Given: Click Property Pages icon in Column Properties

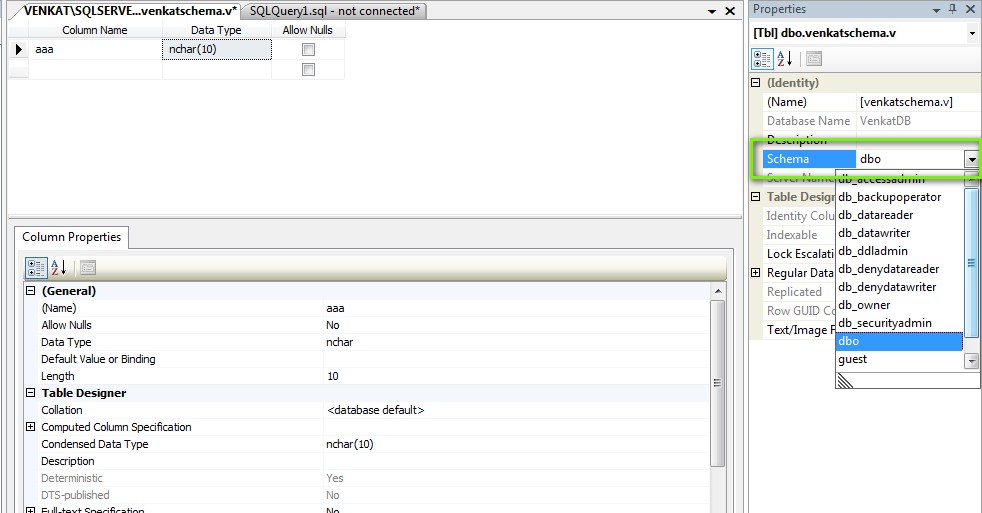Looking at the screenshot, I should click(x=88, y=268).
